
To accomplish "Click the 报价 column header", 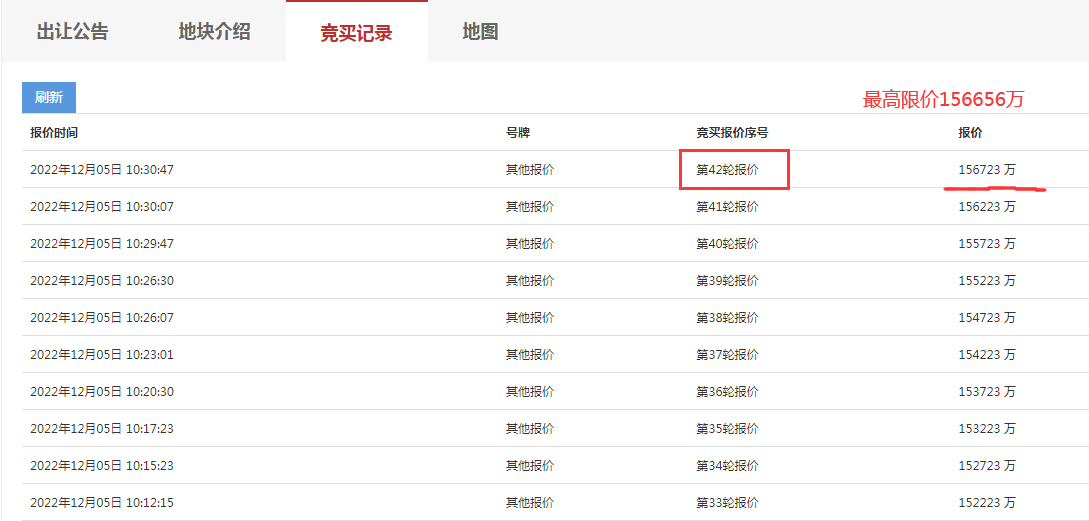I will pyautogui.click(x=970, y=133).
